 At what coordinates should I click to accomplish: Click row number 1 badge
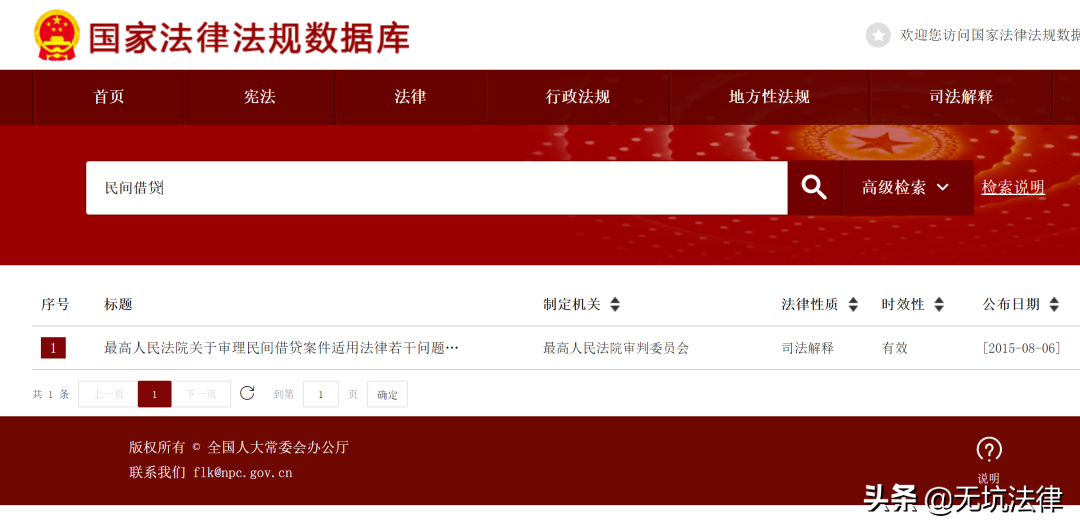click(53, 348)
